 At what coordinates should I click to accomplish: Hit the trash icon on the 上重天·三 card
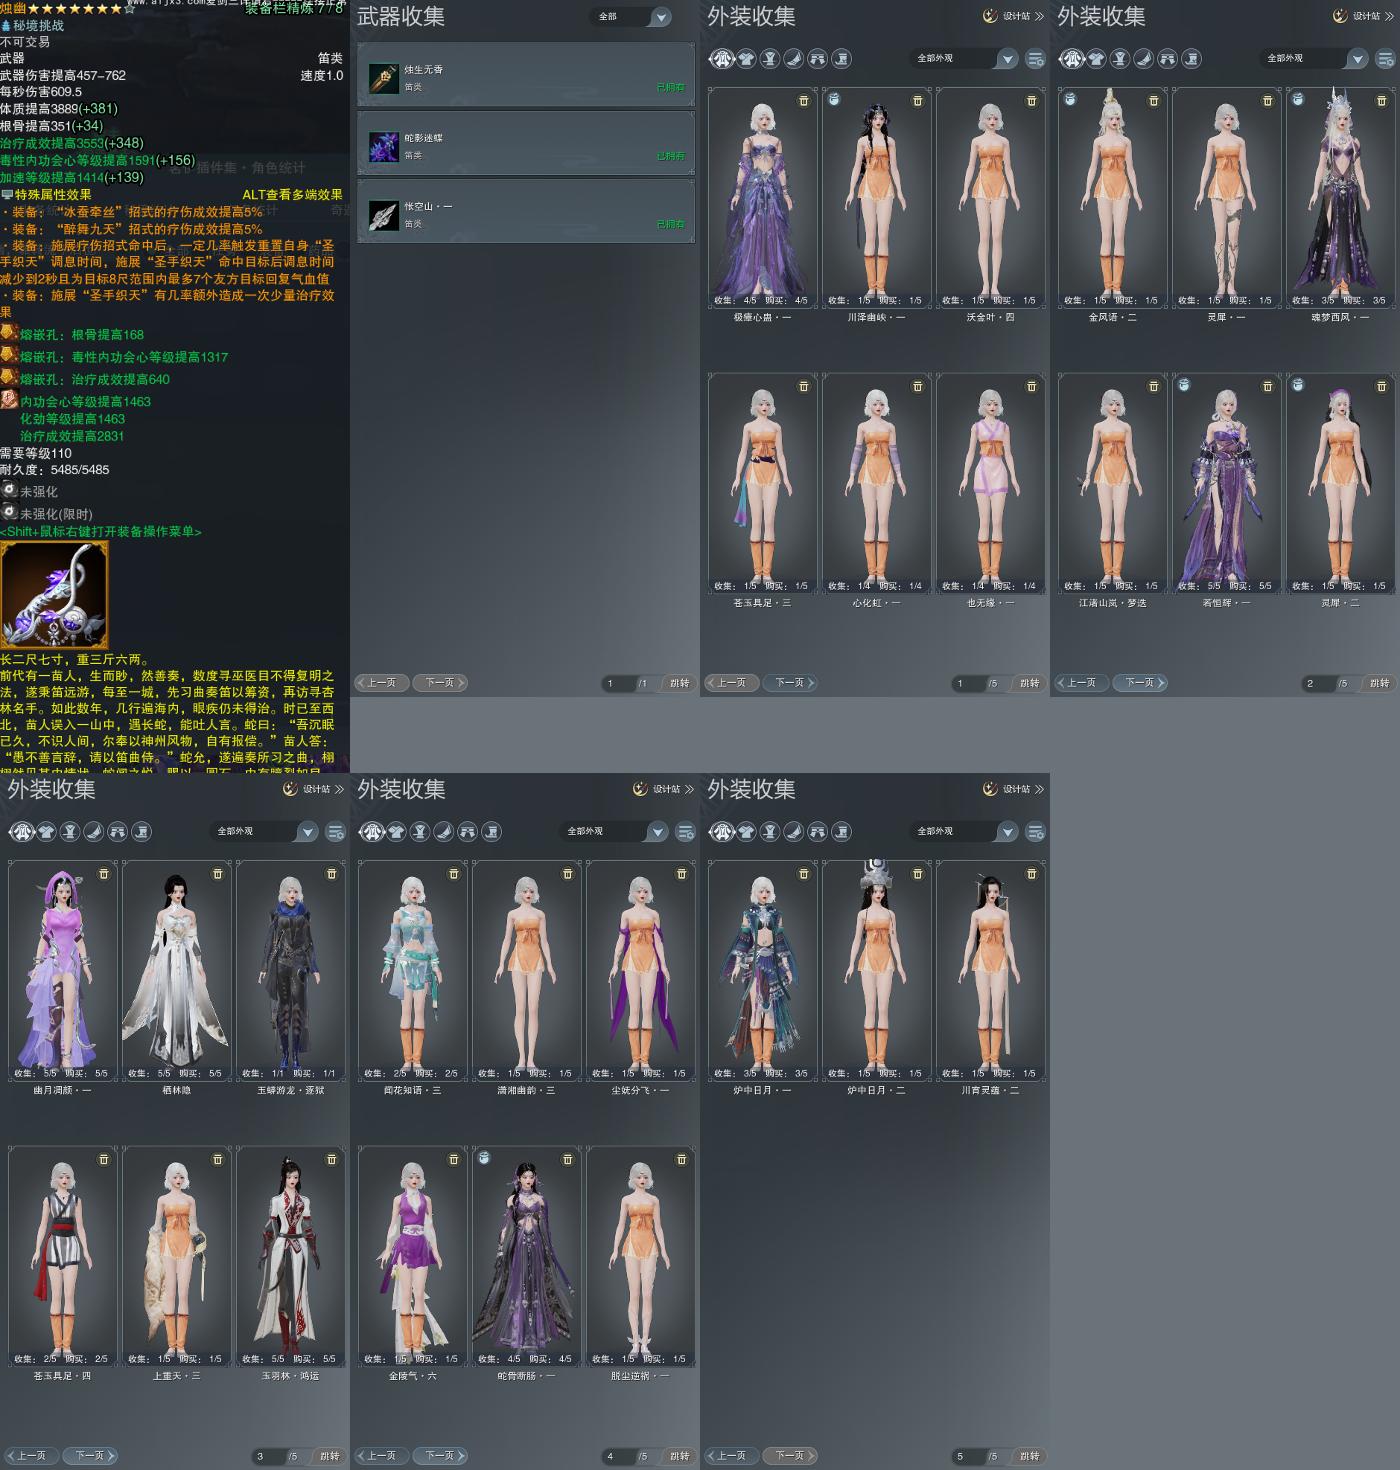pyautogui.click(x=218, y=1160)
